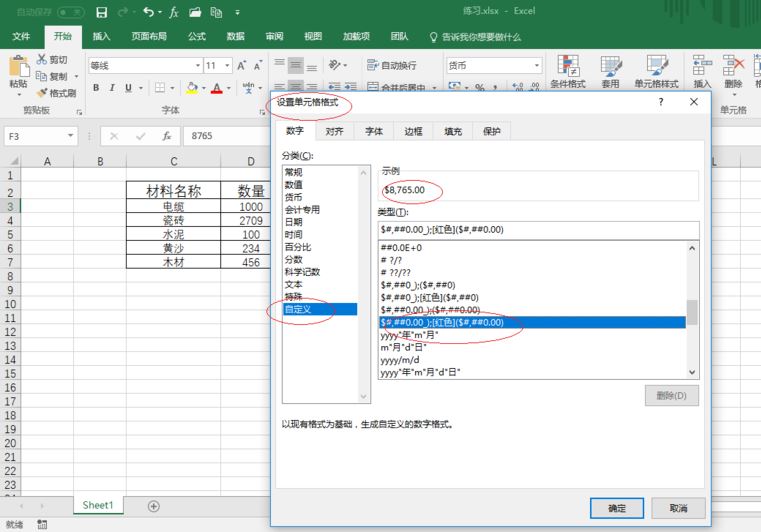Click the Conditional Formatting icon
The height and width of the screenshot is (532, 761).
point(568,66)
